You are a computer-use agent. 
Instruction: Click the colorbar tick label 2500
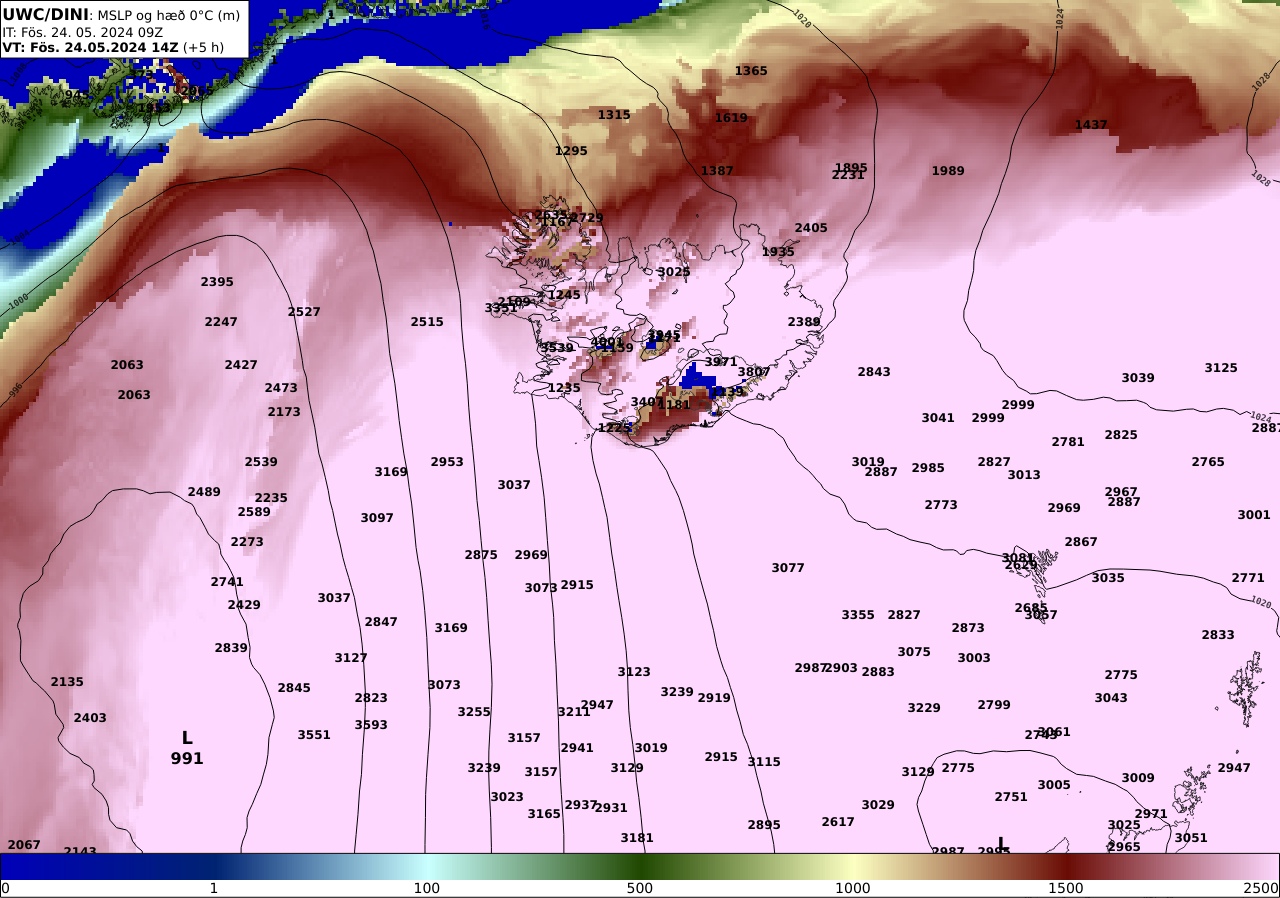click(x=1262, y=888)
